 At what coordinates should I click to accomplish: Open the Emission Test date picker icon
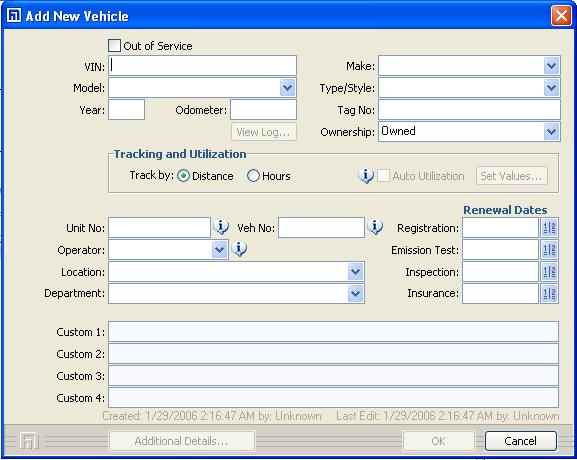[x=549, y=250]
